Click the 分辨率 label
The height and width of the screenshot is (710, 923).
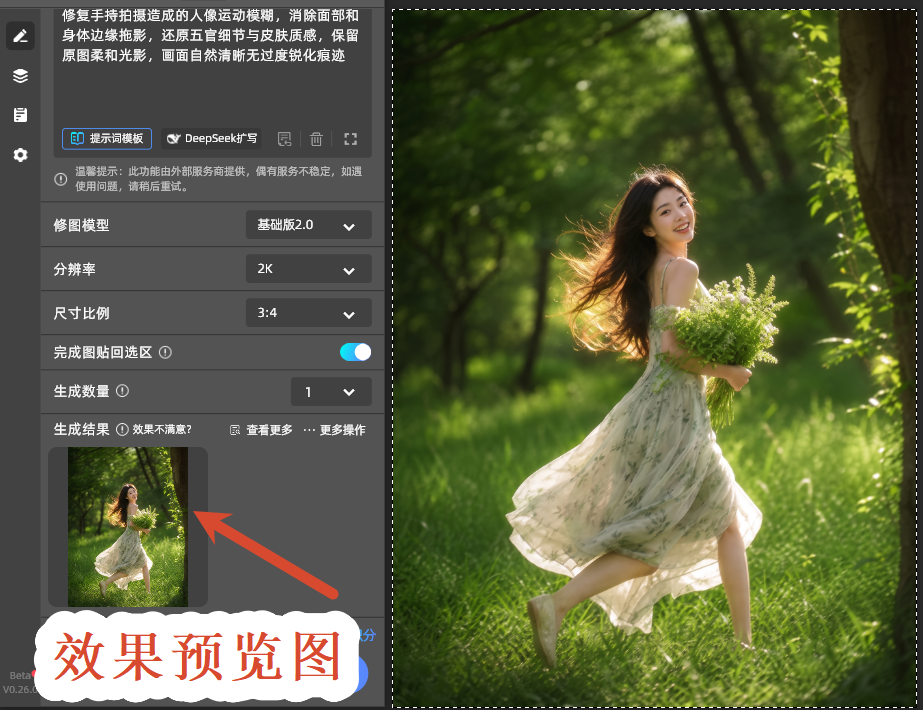74,269
